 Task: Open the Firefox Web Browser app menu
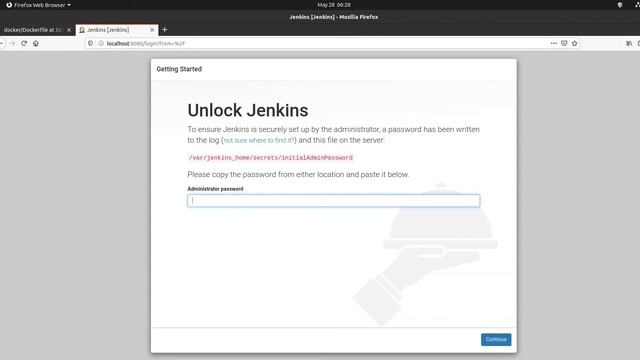pos(38,5)
